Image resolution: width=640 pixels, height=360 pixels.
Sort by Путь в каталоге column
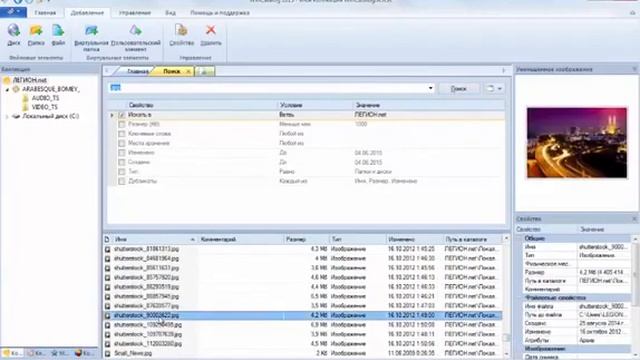coord(472,239)
